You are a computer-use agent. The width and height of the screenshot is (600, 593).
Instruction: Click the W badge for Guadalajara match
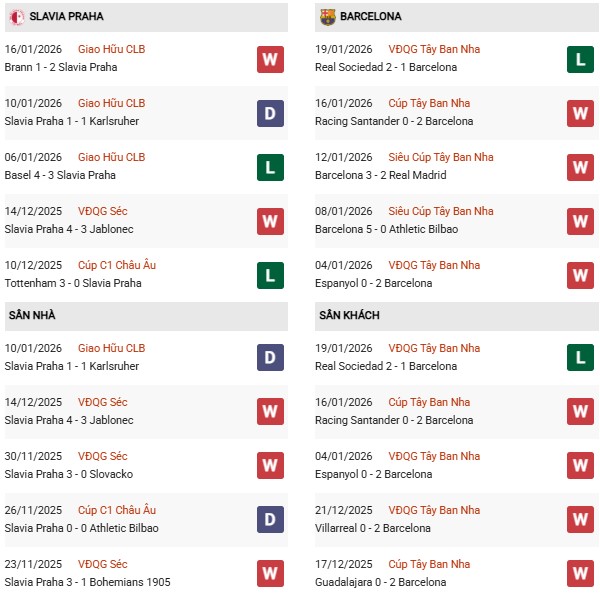(x=580, y=574)
